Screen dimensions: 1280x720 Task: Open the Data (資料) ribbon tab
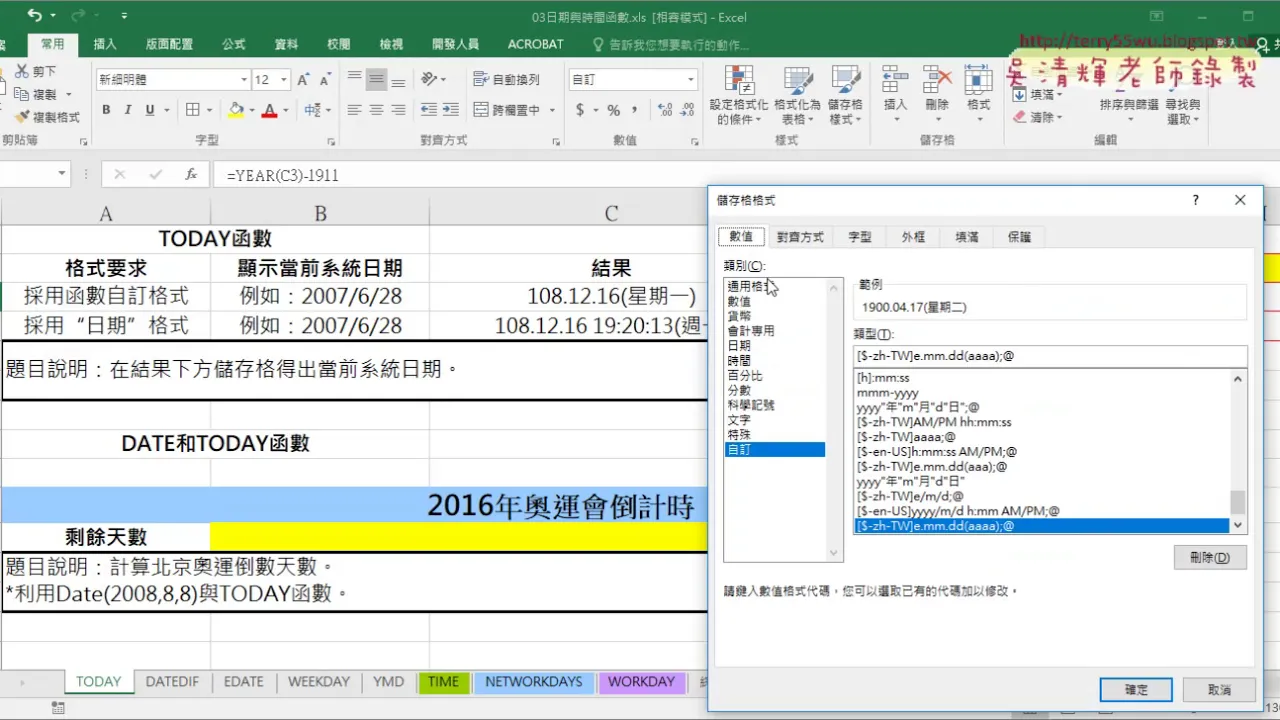click(x=286, y=44)
